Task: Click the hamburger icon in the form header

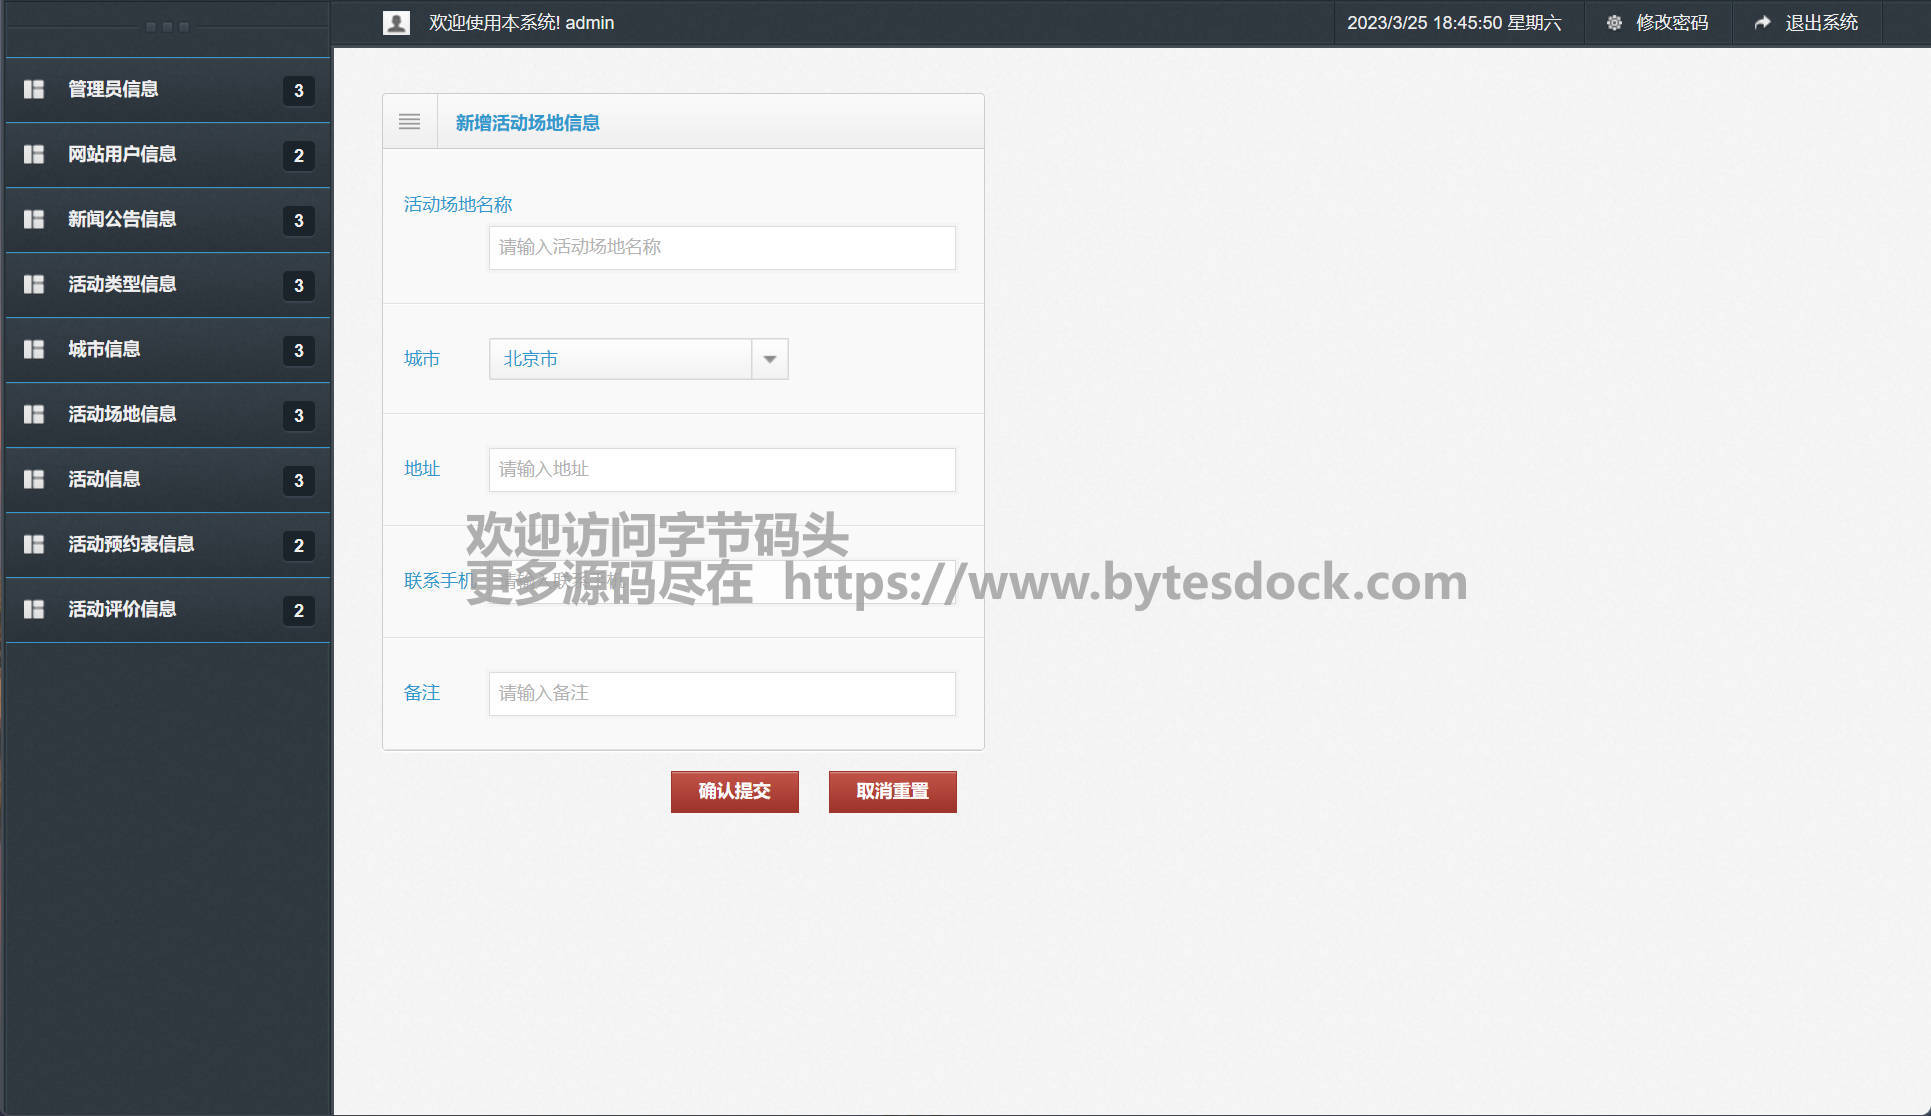Action: (x=409, y=122)
